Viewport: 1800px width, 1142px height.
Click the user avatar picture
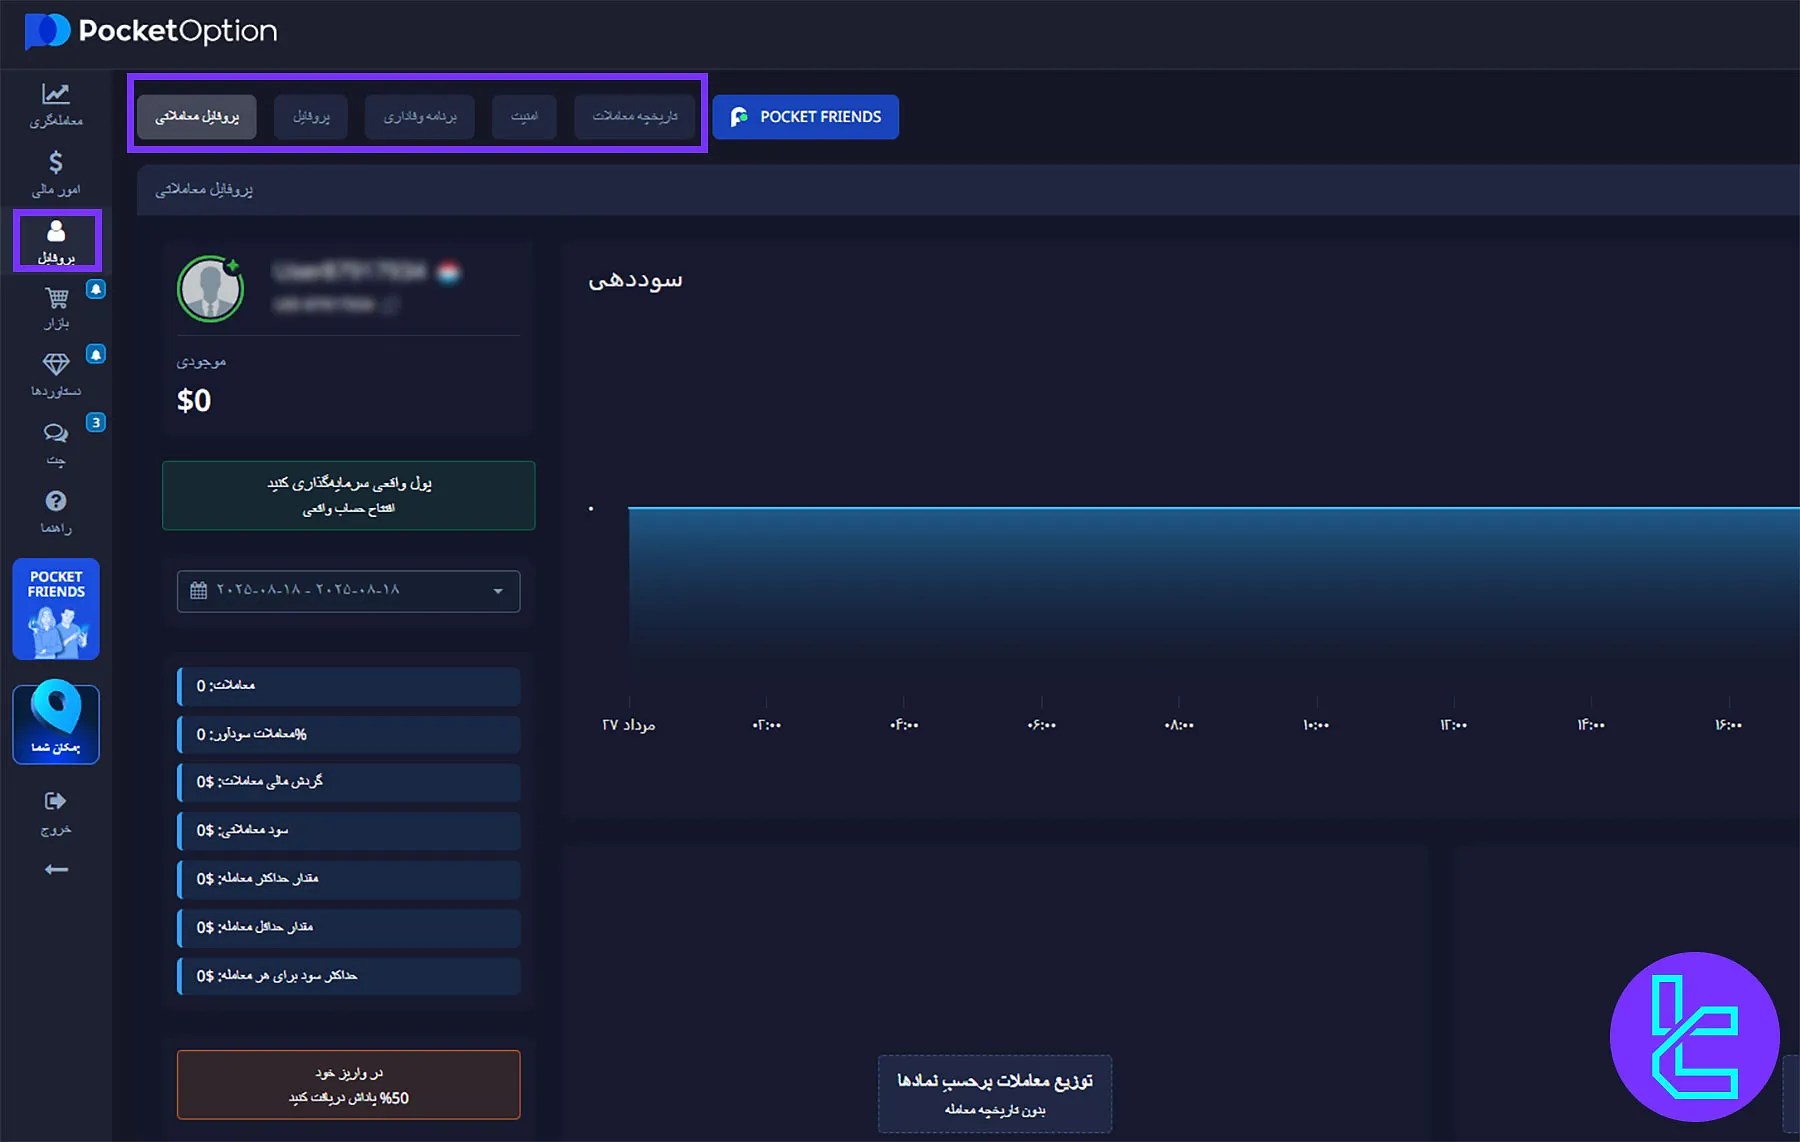[x=210, y=289]
